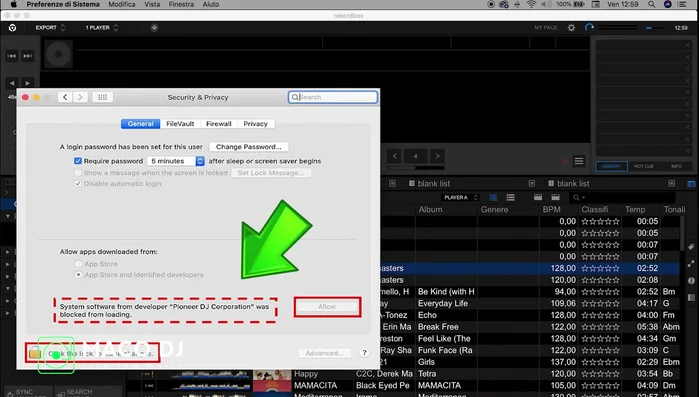
Task: Toggle Disable automatic login checkbox
Action: [x=78, y=184]
